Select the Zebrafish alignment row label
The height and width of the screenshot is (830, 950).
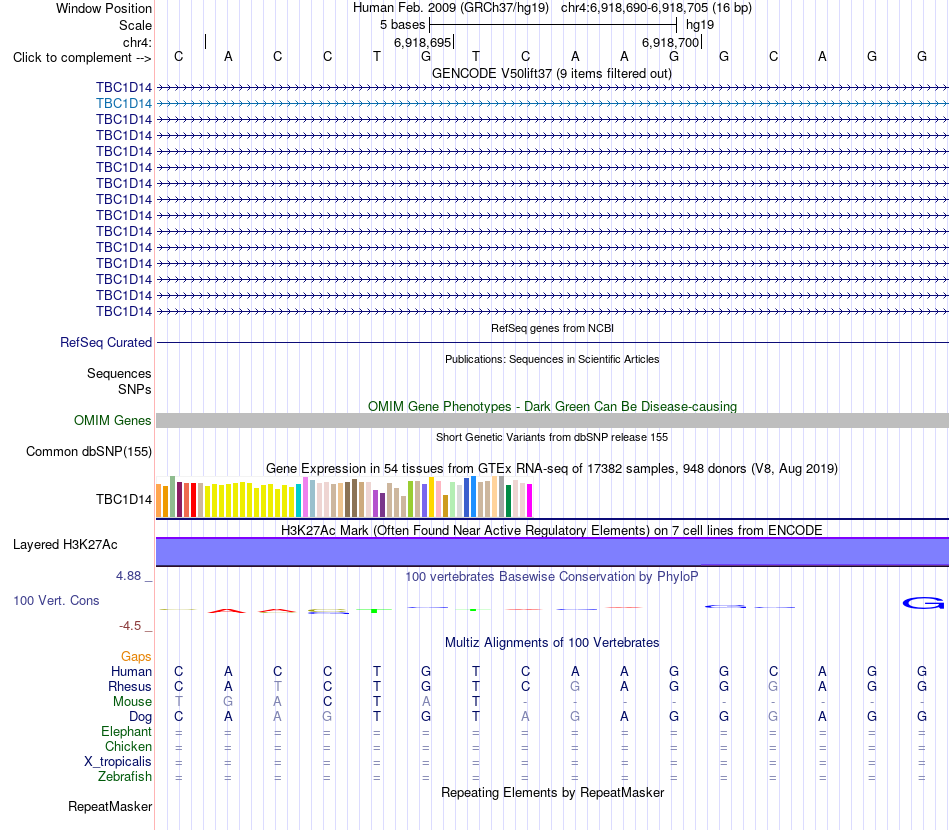125,776
